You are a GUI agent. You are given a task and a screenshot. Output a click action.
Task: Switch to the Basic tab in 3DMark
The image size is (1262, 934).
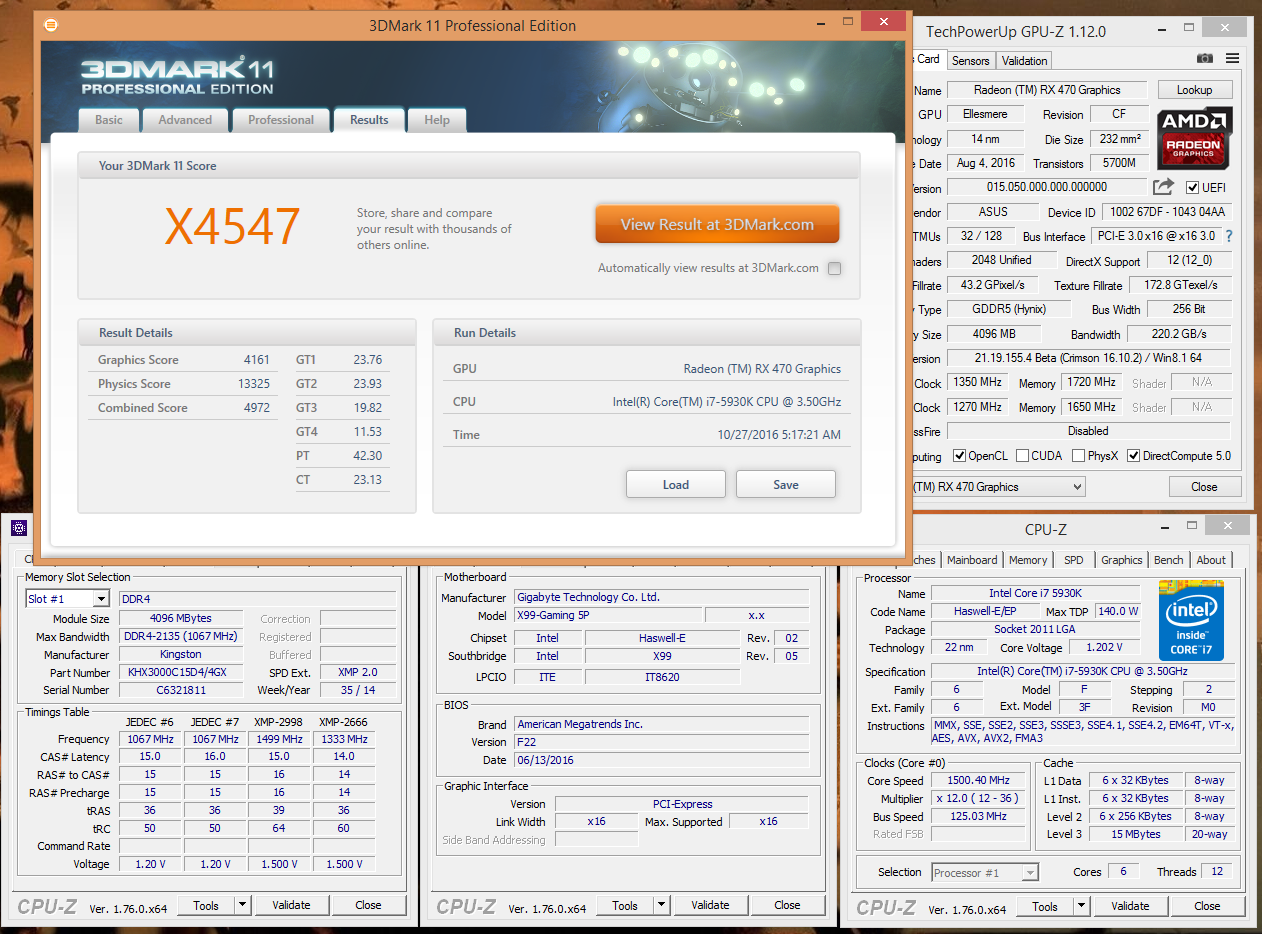(109, 120)
